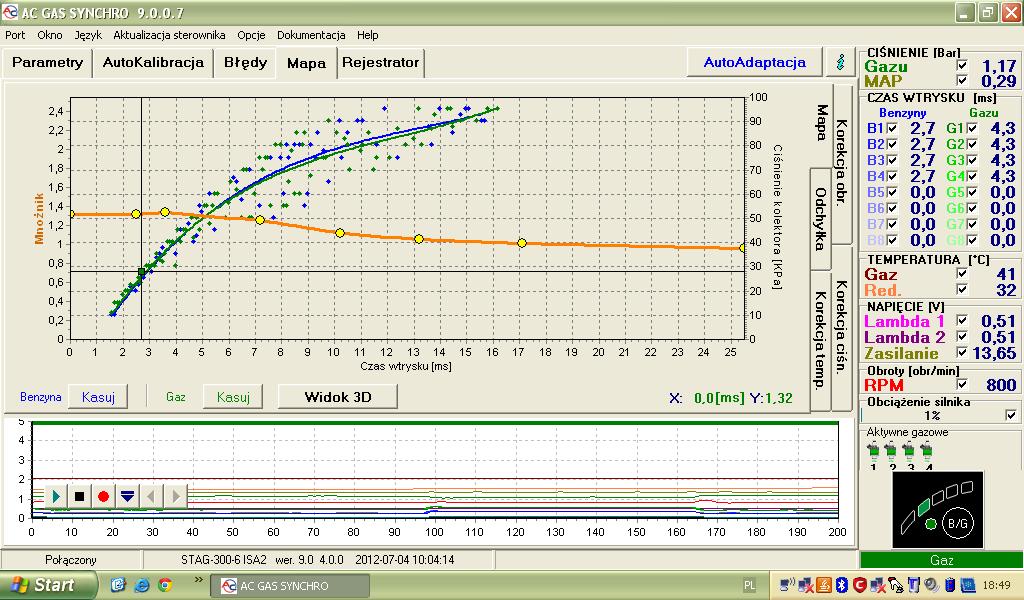Click the B/G fuel switch button
The image size is (1024, 600).
click(x=957, y=523)
